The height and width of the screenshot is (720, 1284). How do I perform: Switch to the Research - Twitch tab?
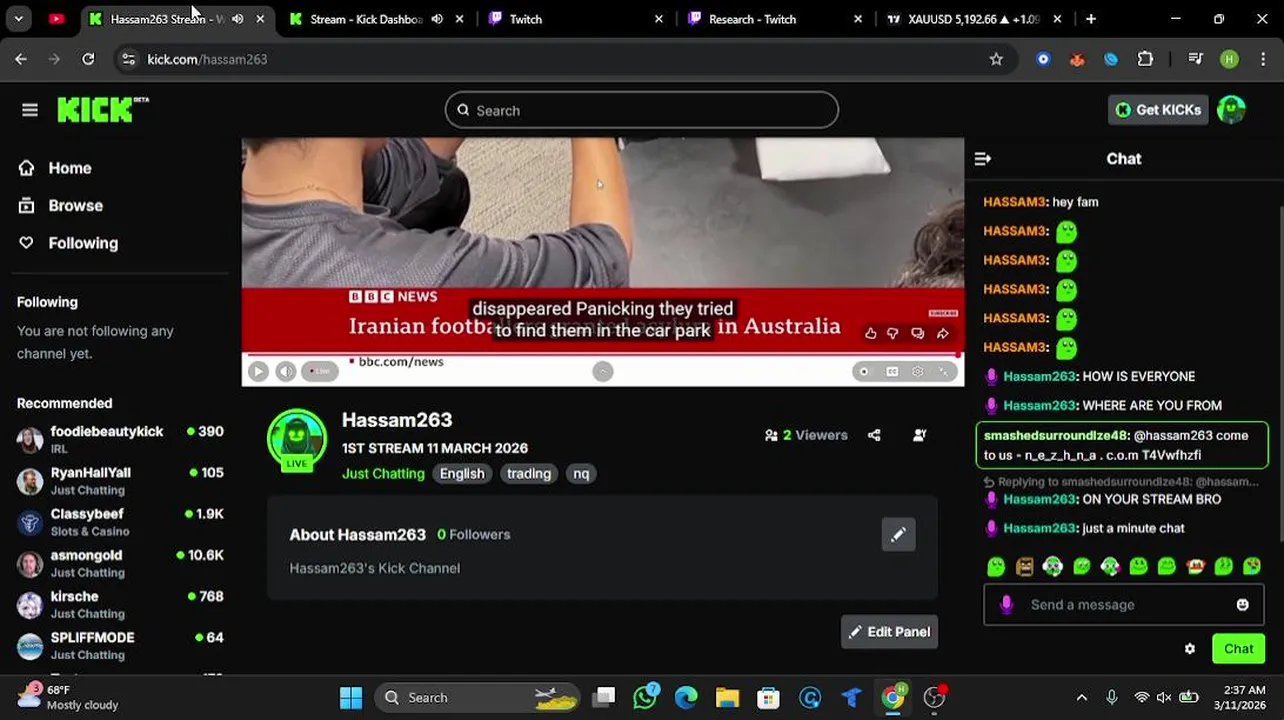(x=752, y=19)
